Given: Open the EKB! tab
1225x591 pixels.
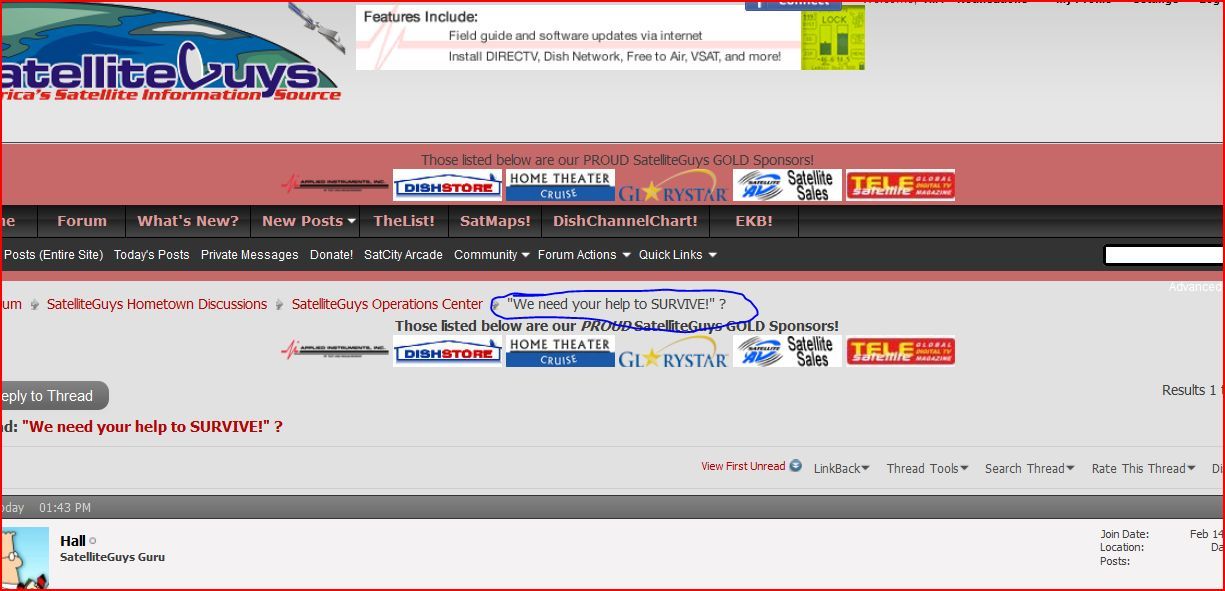Looking at the screenshot, I should 754,221.
